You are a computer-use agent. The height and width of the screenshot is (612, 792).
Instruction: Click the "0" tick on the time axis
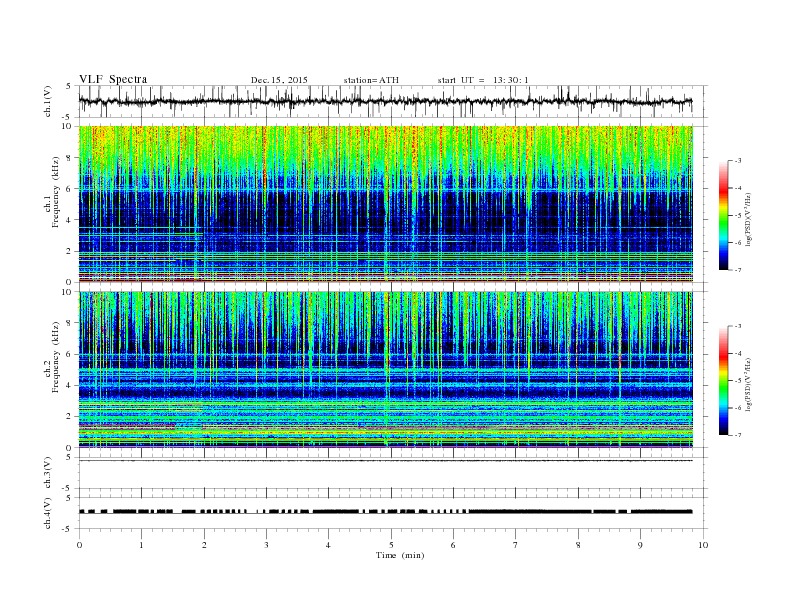click(79, 545)
